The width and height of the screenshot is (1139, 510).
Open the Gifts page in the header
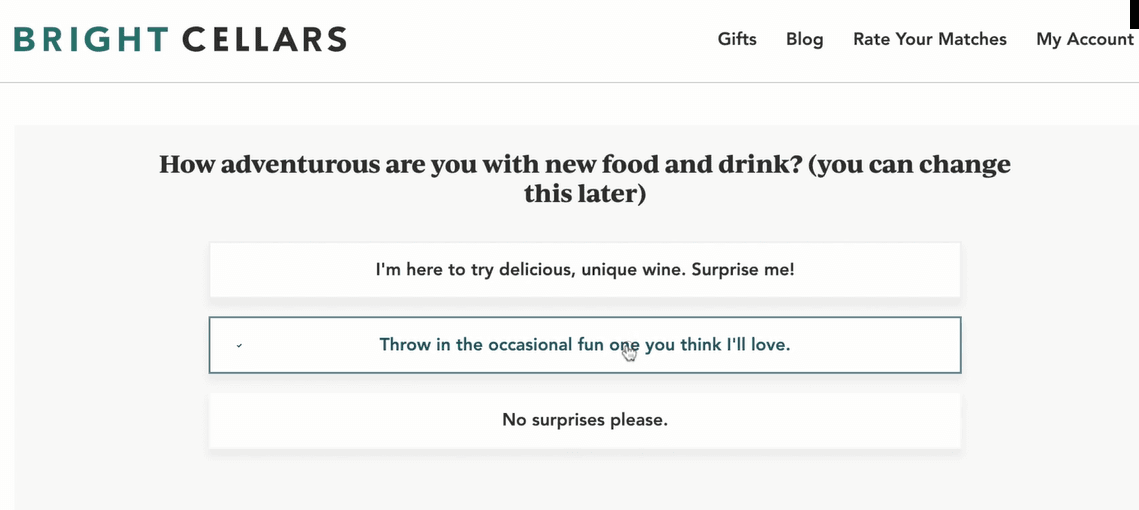pyautogui.click(x=737, y=39)
